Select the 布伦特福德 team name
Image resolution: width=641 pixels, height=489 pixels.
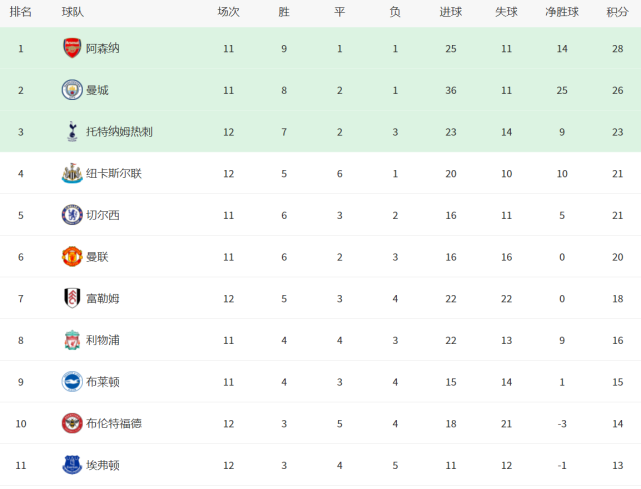(114, 424)
